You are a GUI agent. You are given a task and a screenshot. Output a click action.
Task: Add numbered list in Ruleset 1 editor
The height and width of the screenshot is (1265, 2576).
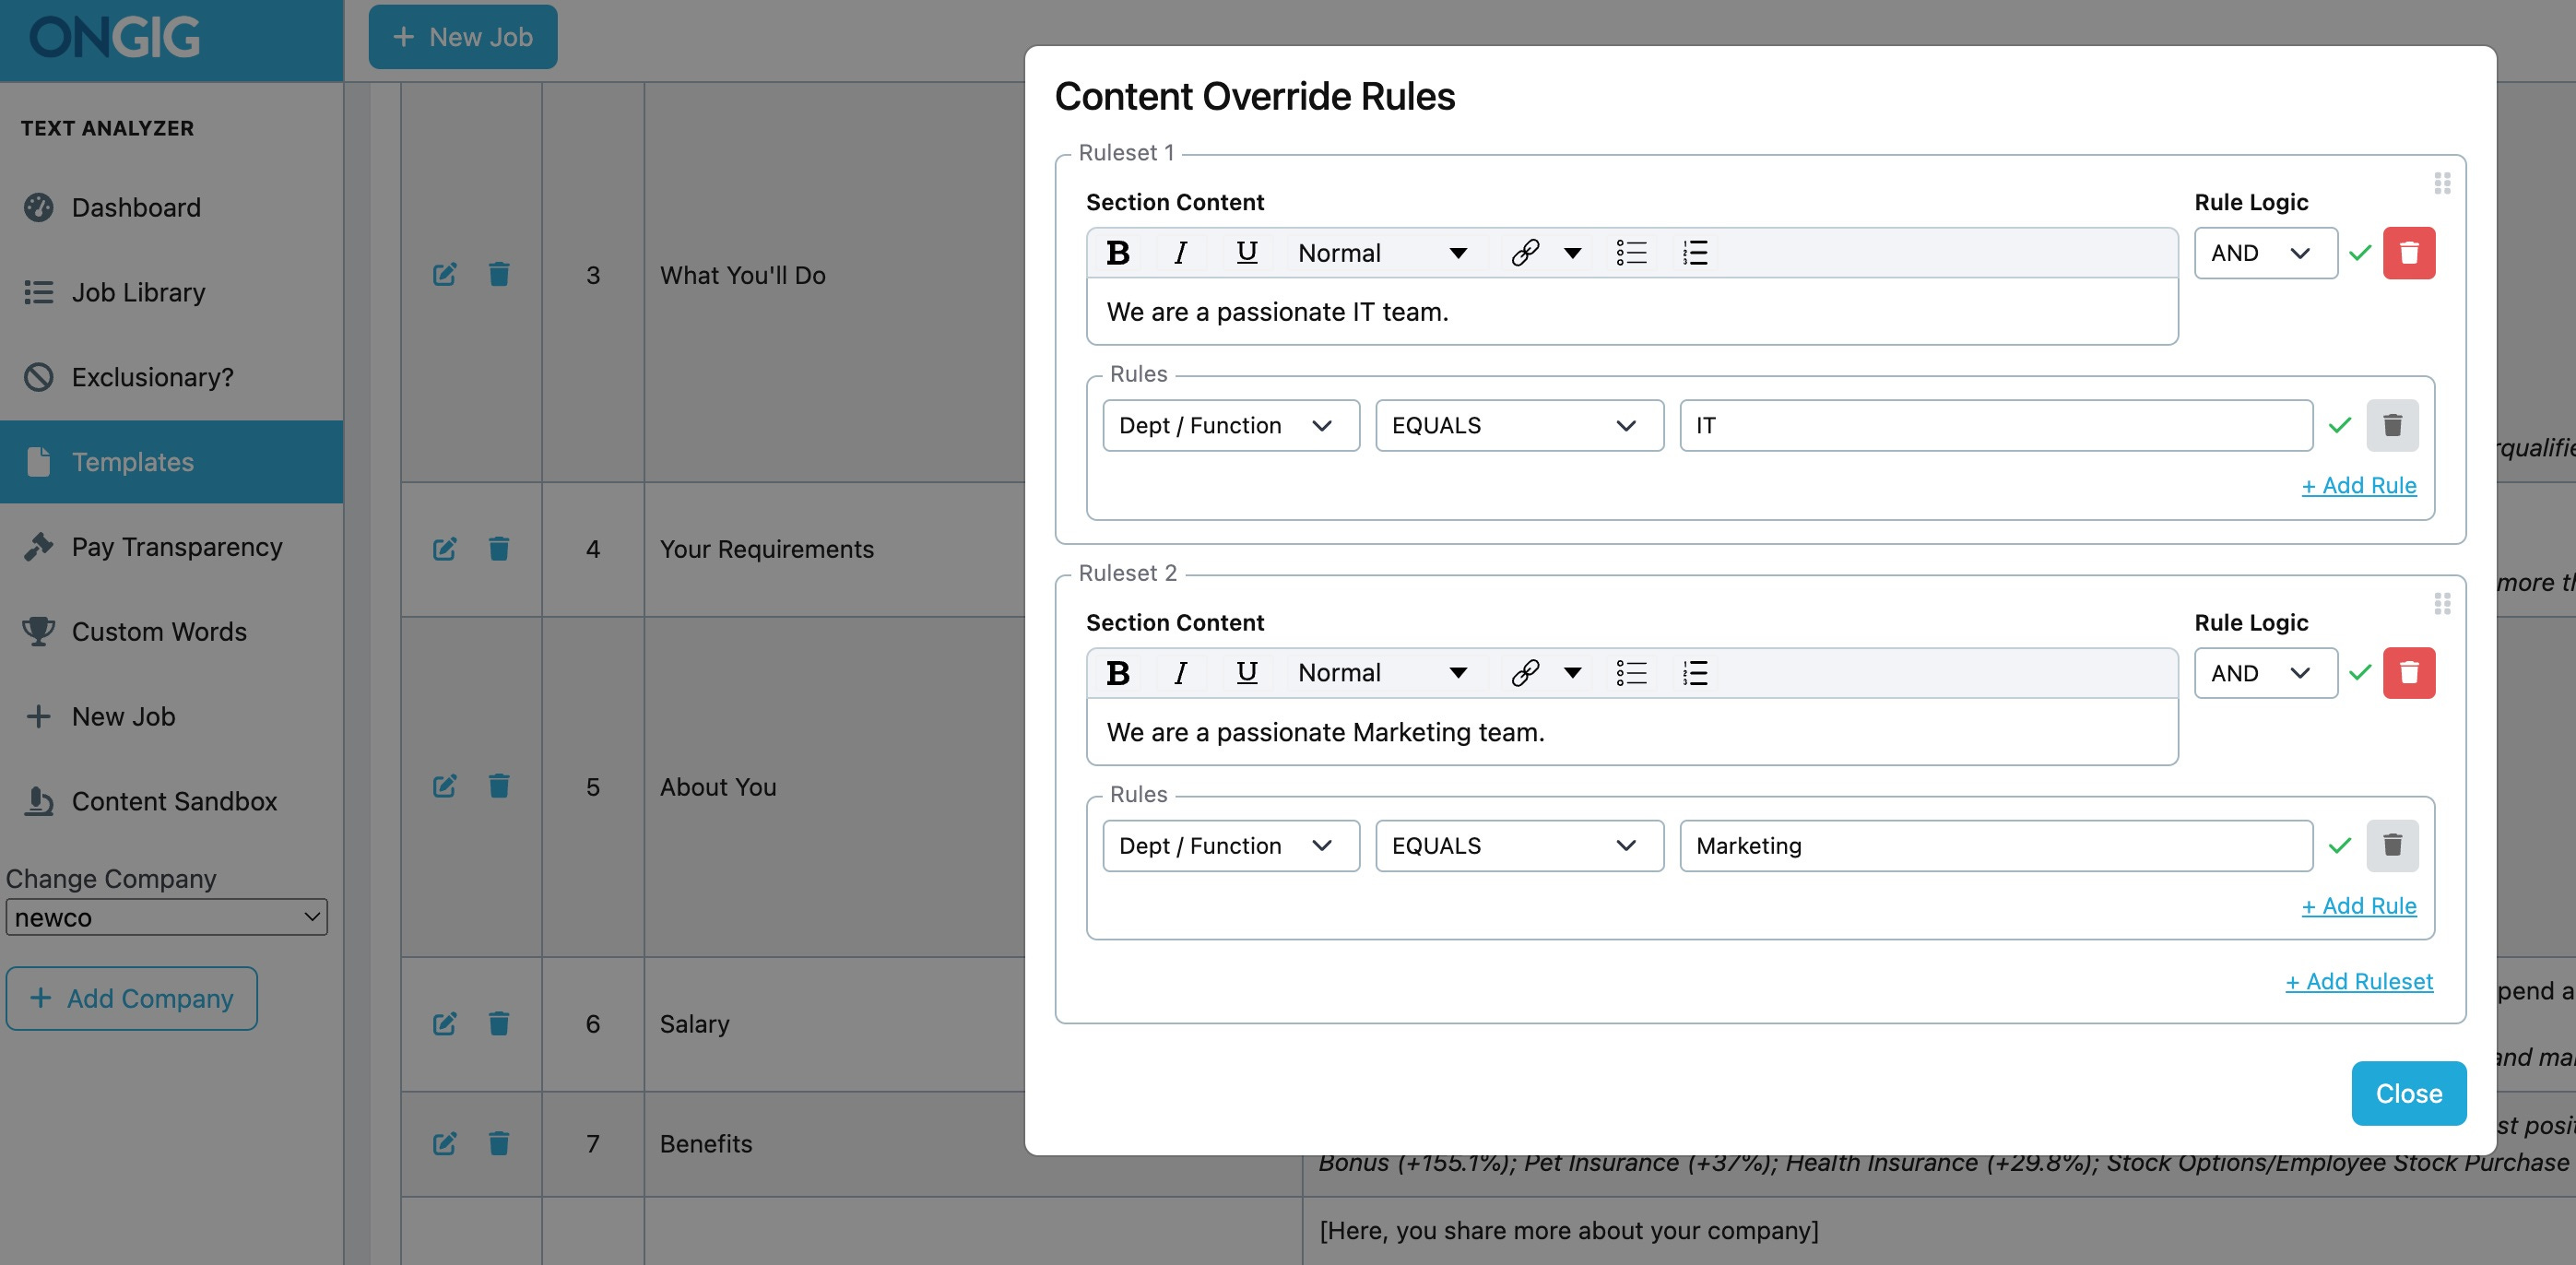pyautogui.click(x=1695, y=253)
